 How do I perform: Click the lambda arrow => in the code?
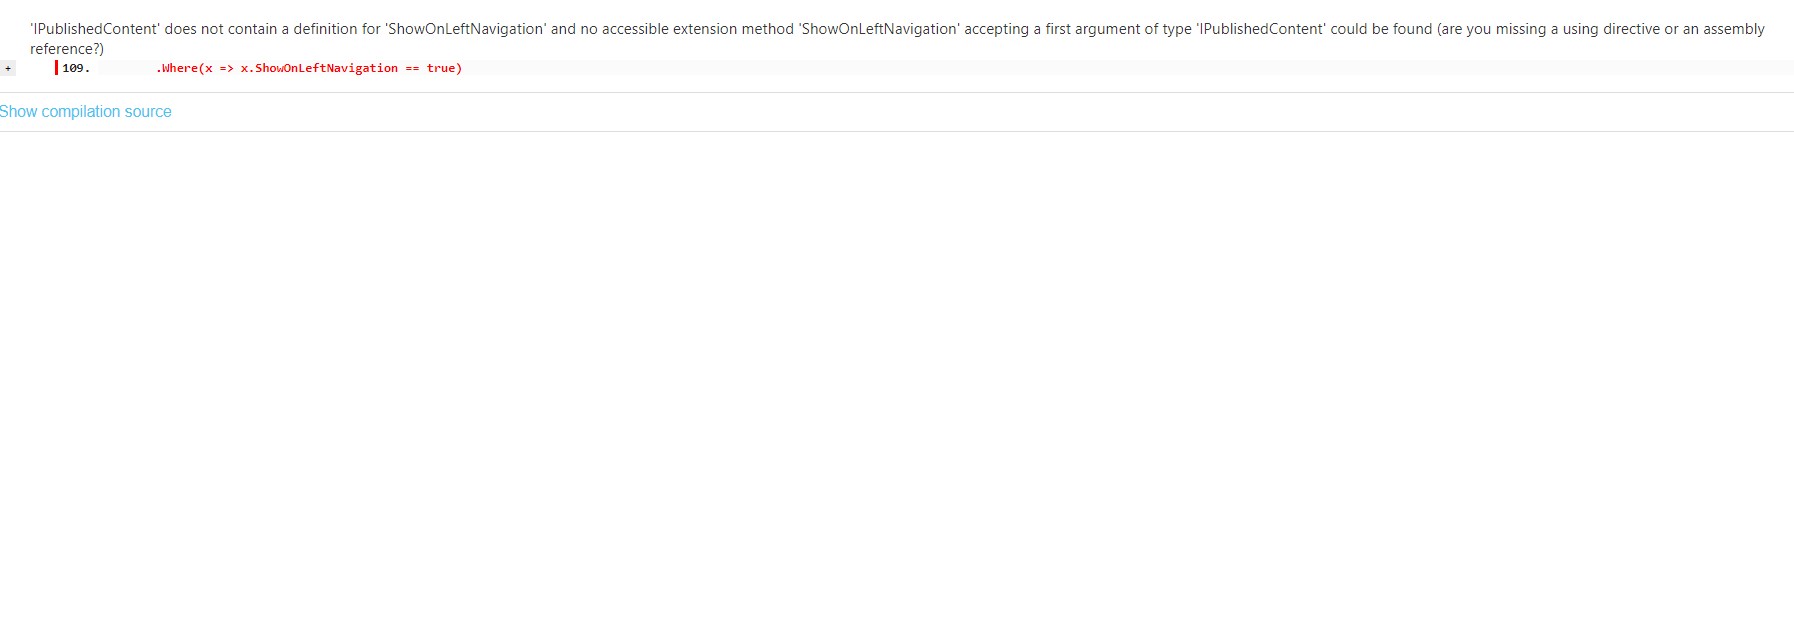coord(226,68)
